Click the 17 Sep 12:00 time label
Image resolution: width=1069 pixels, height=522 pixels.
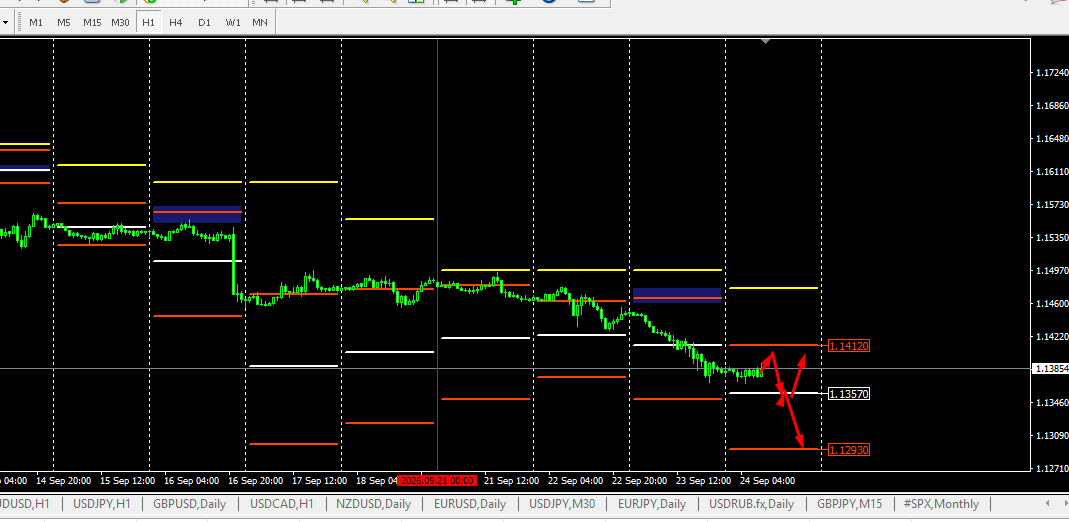pos(320,480)
